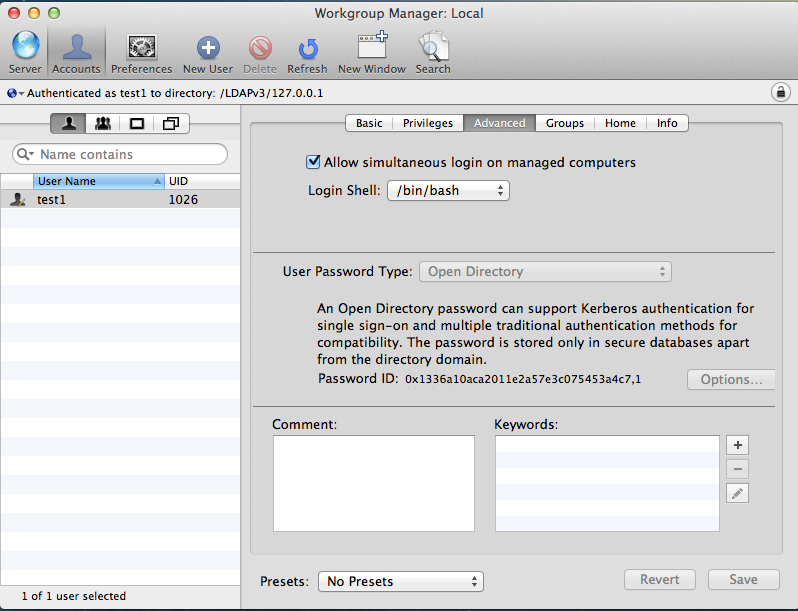798x611 pixels.
Task: Click the test1 user icon in list
Action: click(x=18, y=199)
